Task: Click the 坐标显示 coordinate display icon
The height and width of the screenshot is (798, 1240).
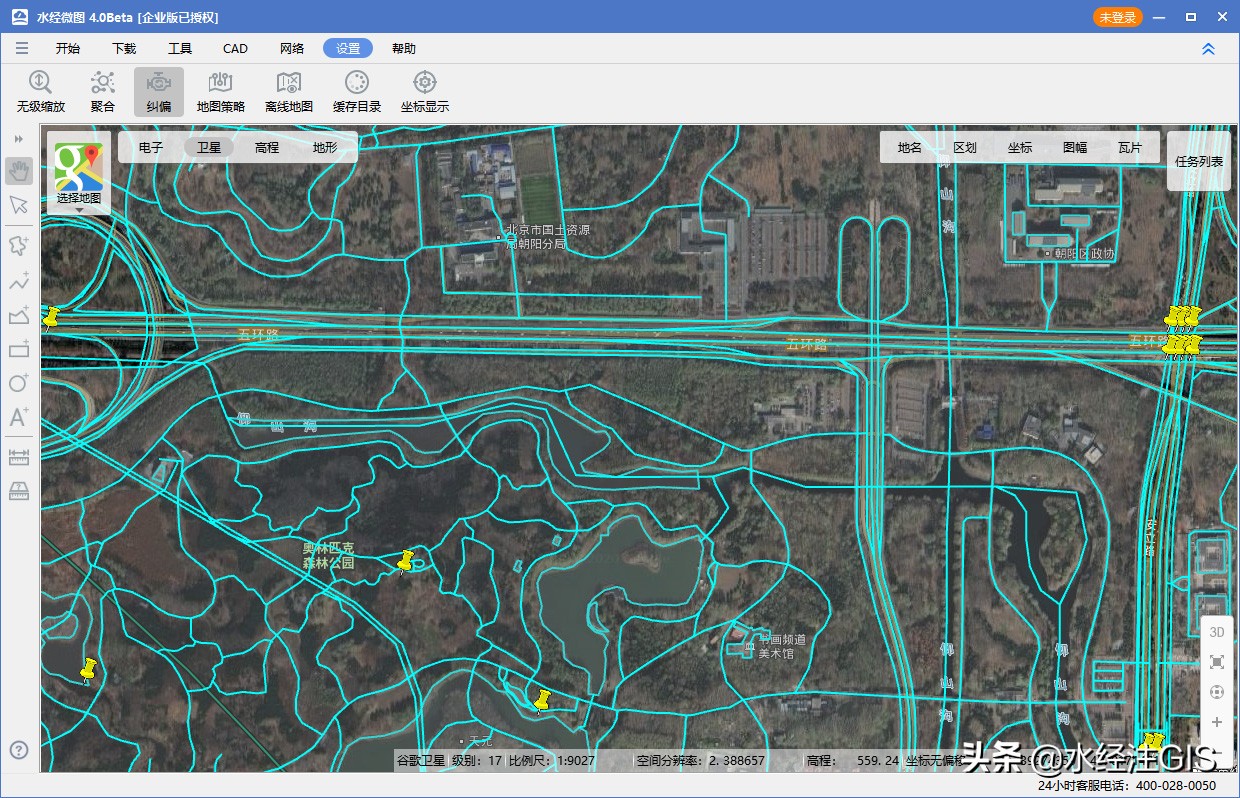Action: [x=425, y=91]
